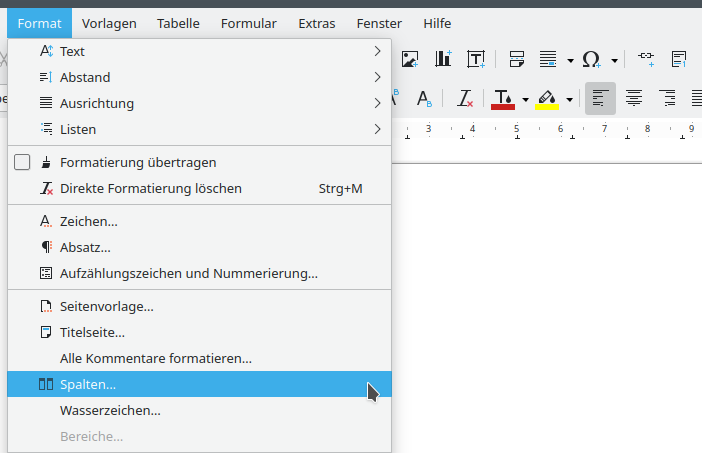Click the Insert Image toolbar icon
702x453 pixels.
pos(411,59)
